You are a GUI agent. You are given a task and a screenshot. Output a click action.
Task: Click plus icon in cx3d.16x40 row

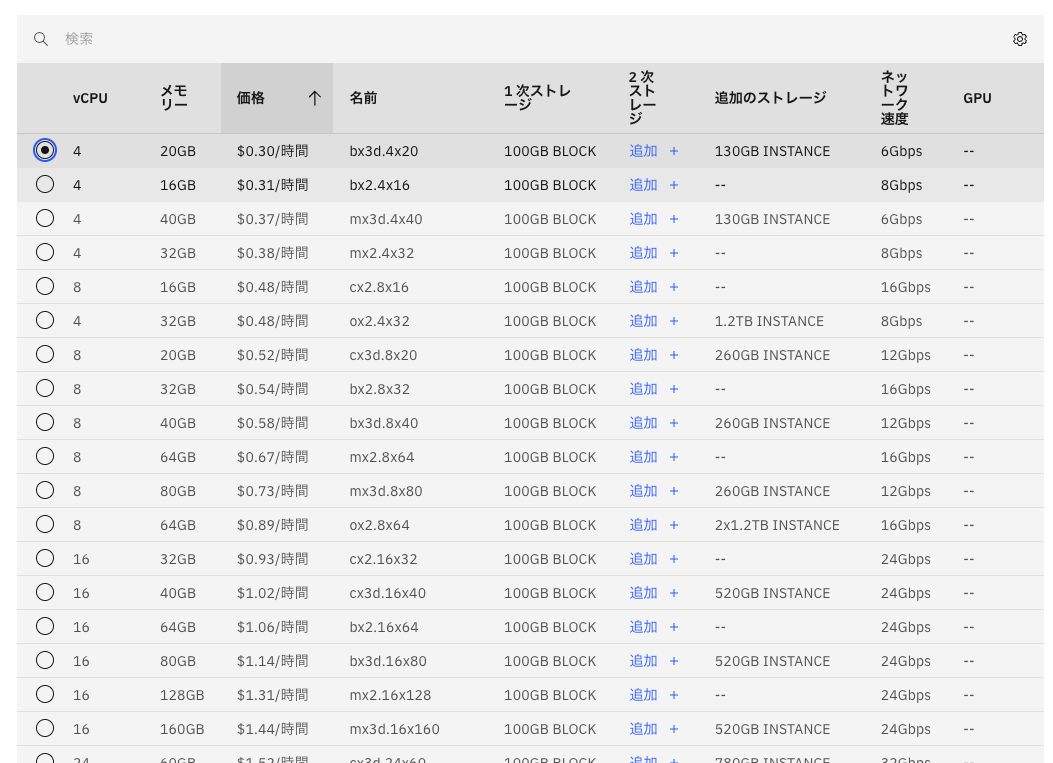(674, 593)
